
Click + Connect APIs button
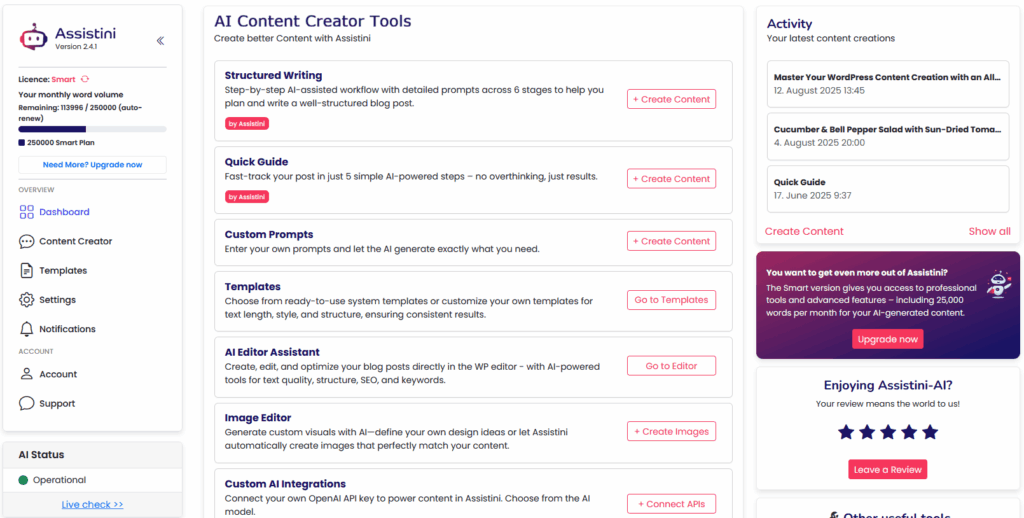click(x=671, y=504)
